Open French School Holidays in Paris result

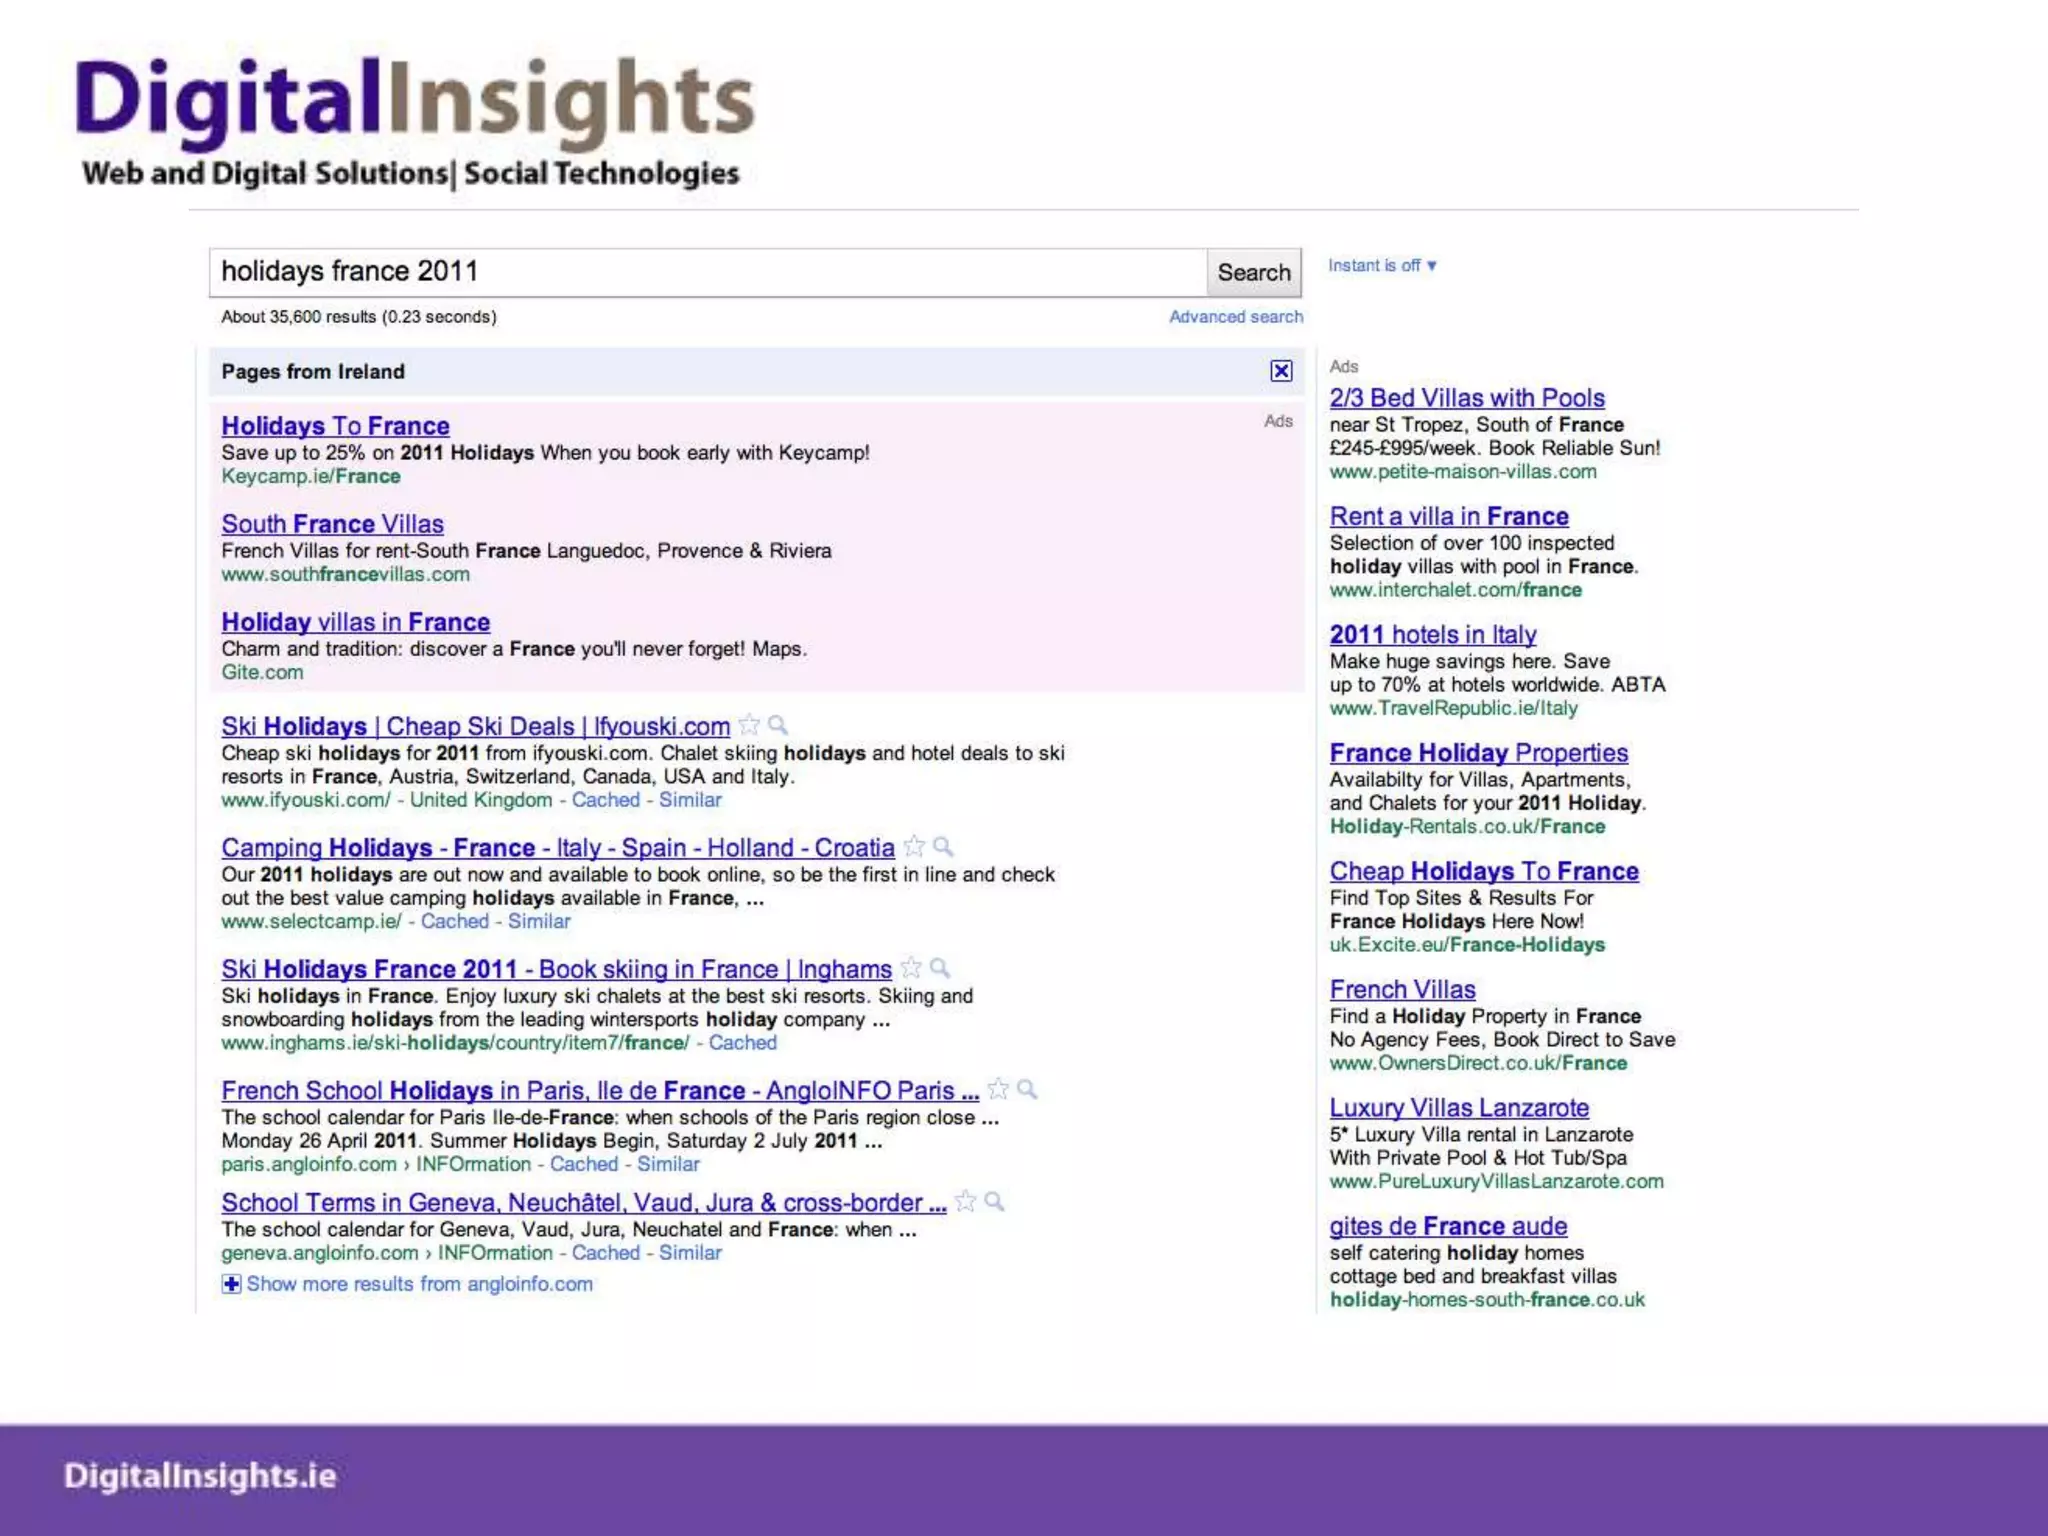(600, 1090)
